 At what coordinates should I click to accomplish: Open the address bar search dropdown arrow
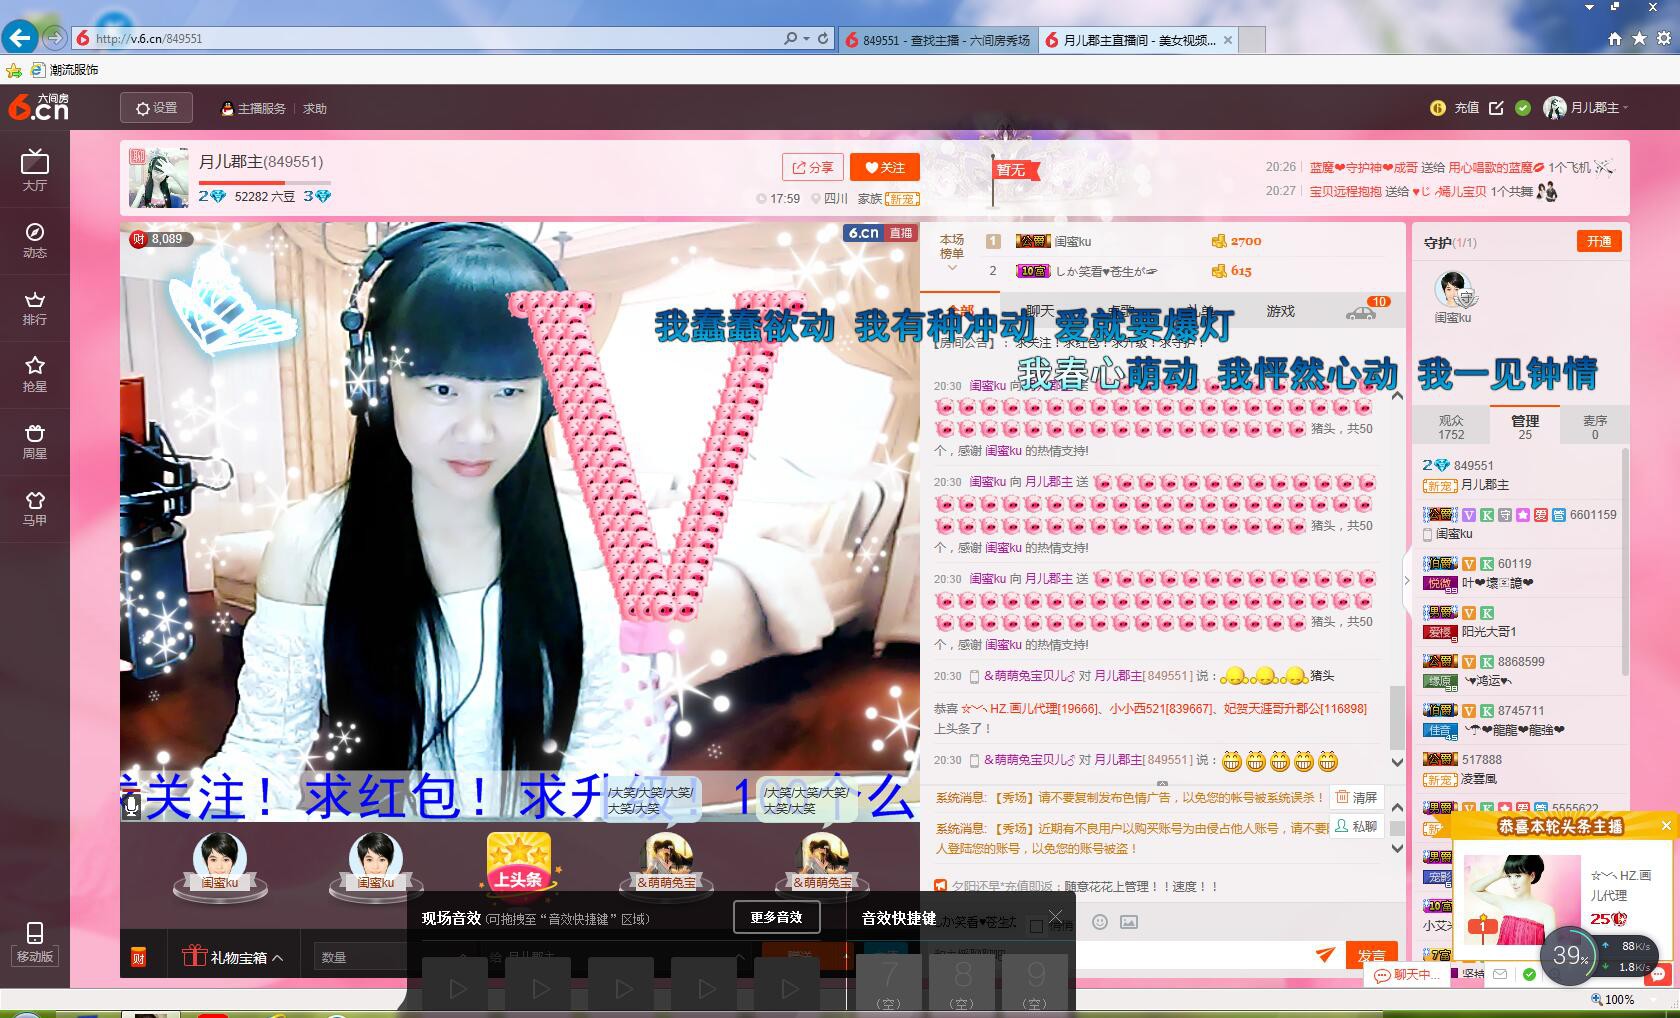(805, 39)
